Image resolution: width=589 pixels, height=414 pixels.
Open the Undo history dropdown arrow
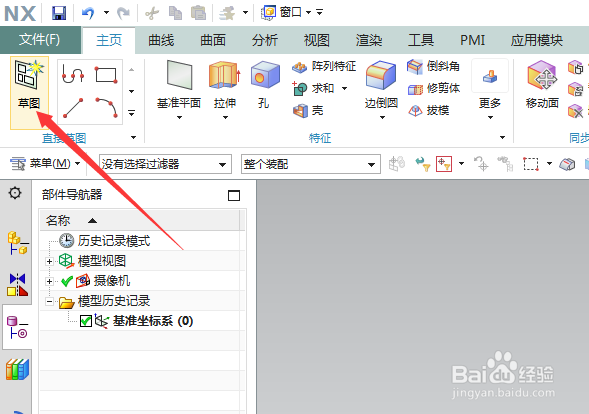tap(106, 13)
